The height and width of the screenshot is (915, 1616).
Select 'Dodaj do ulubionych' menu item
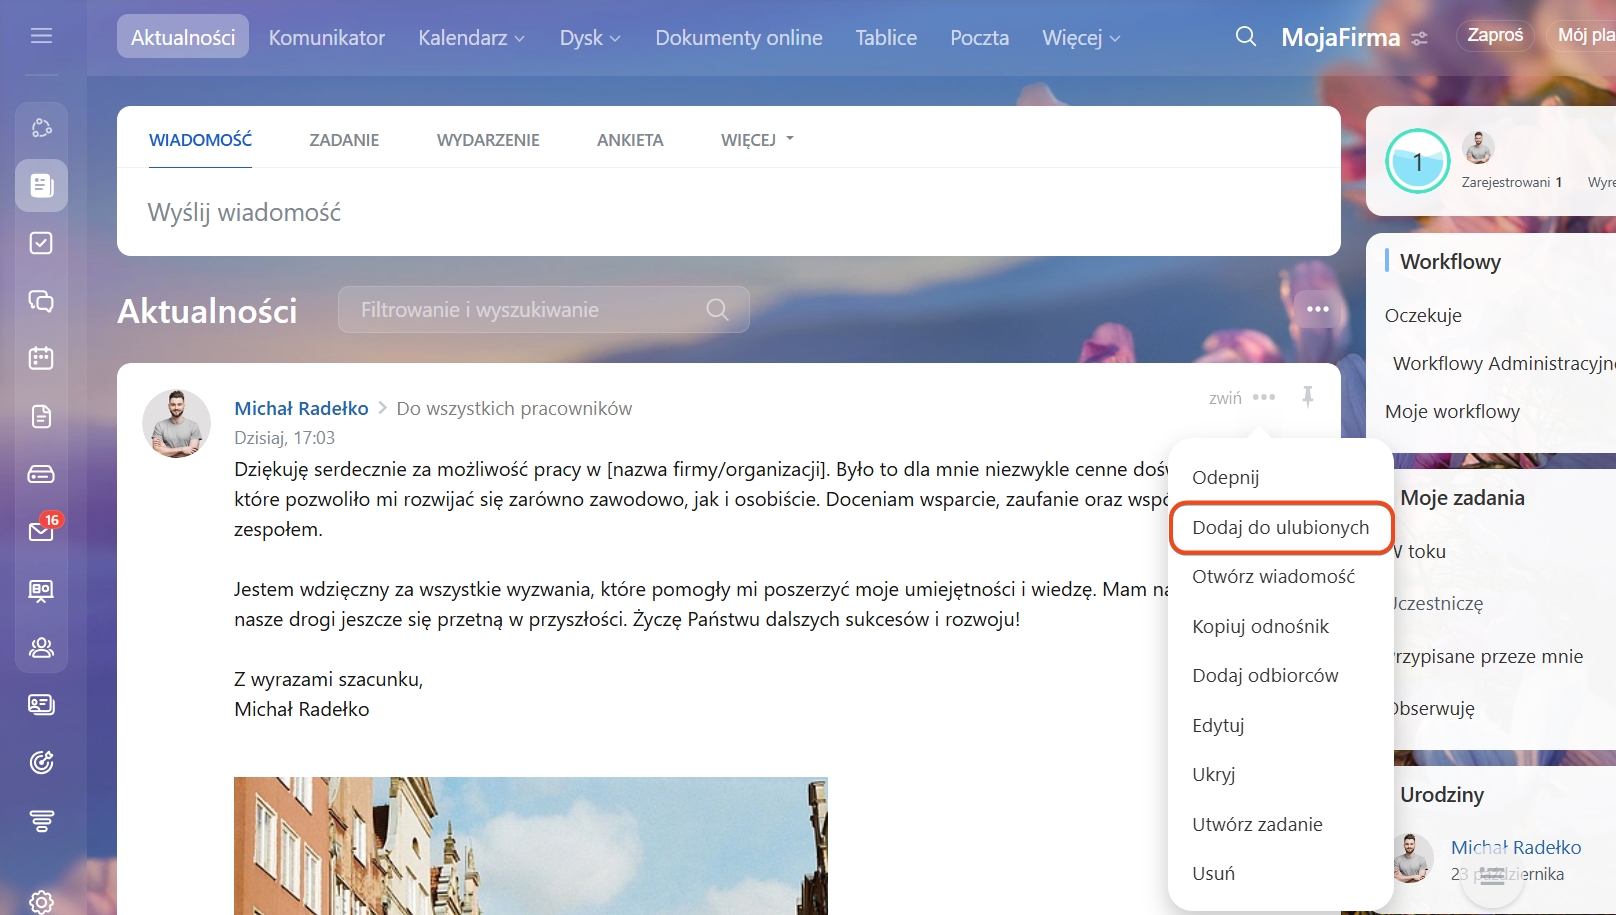click(1280, 528)
